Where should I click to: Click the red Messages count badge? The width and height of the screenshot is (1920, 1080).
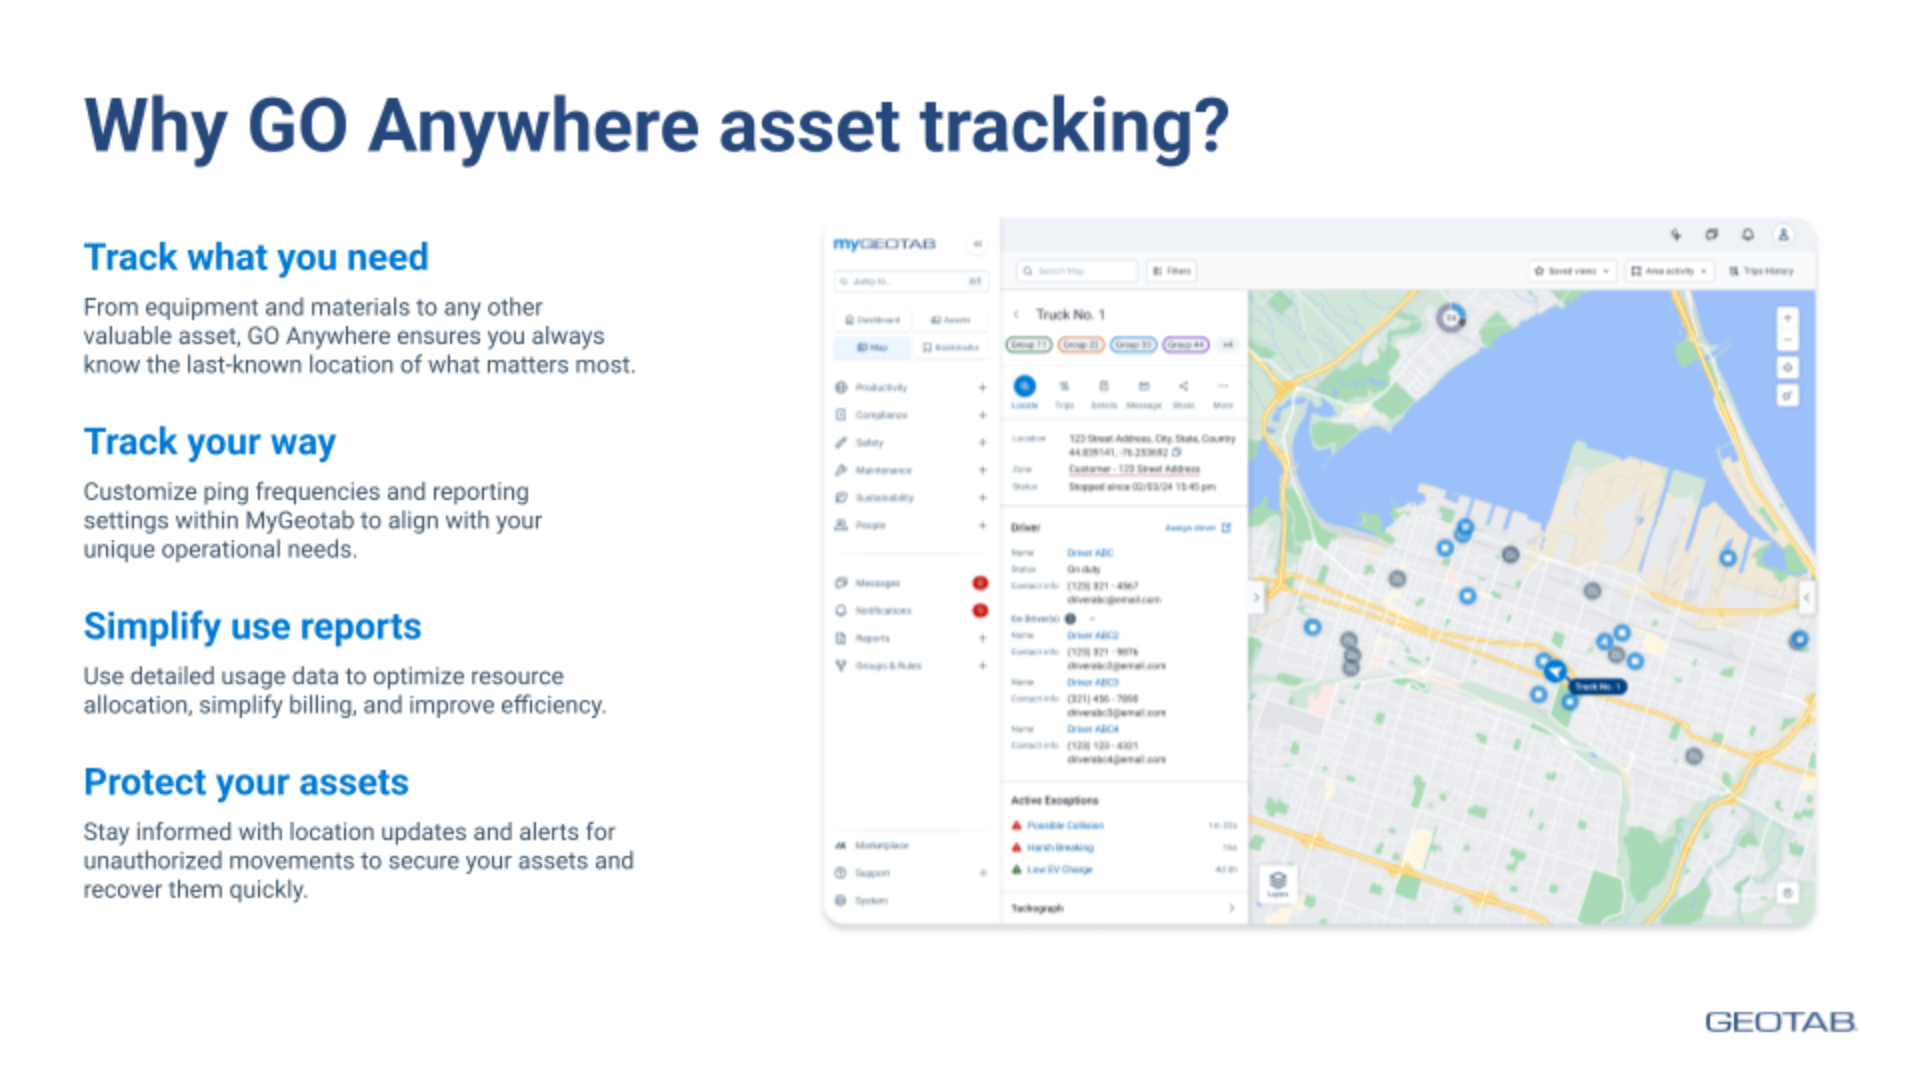[x=980, y=583]
